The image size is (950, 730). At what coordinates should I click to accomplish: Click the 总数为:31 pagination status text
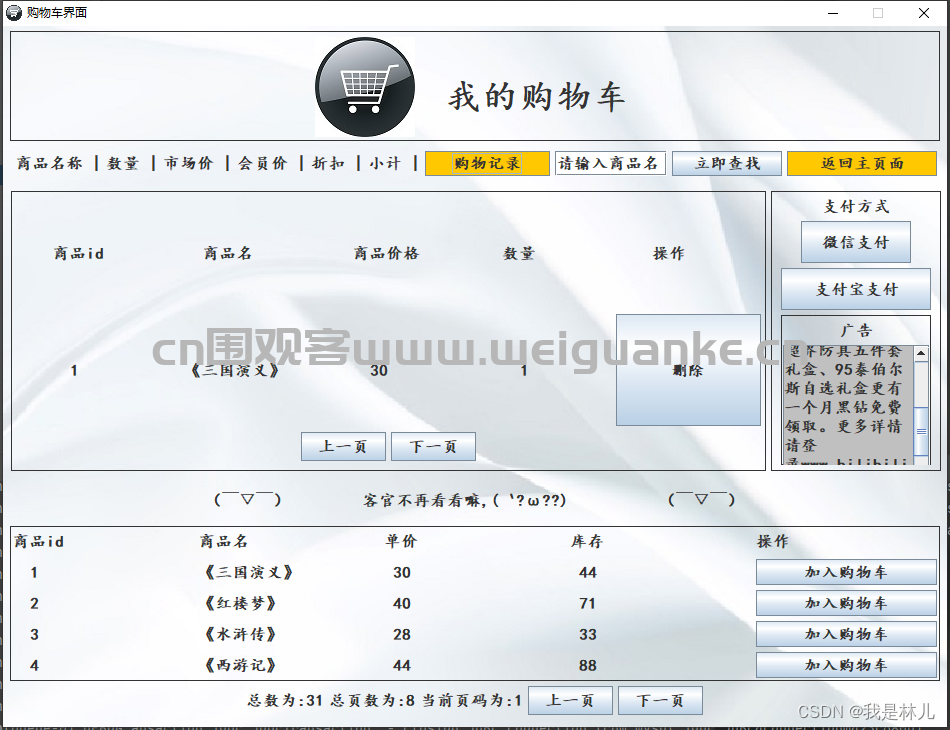(285, 701)
